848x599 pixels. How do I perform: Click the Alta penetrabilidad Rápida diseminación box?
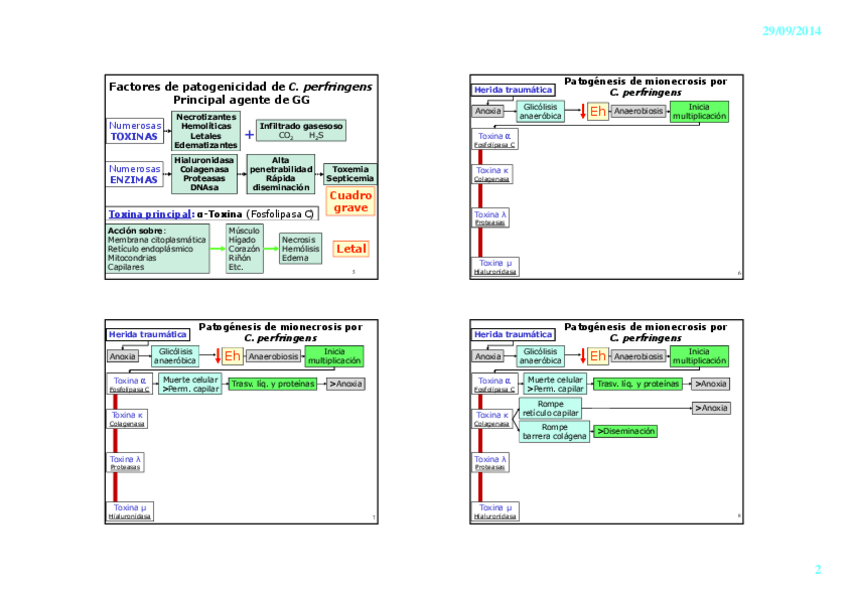click(281, 174)
